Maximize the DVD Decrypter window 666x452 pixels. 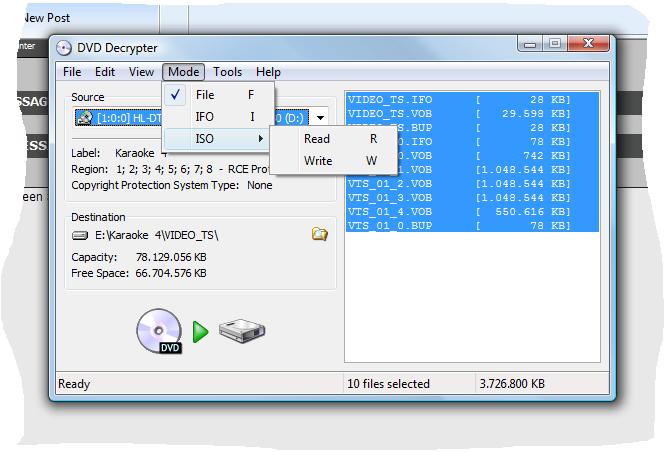(554, 44)
